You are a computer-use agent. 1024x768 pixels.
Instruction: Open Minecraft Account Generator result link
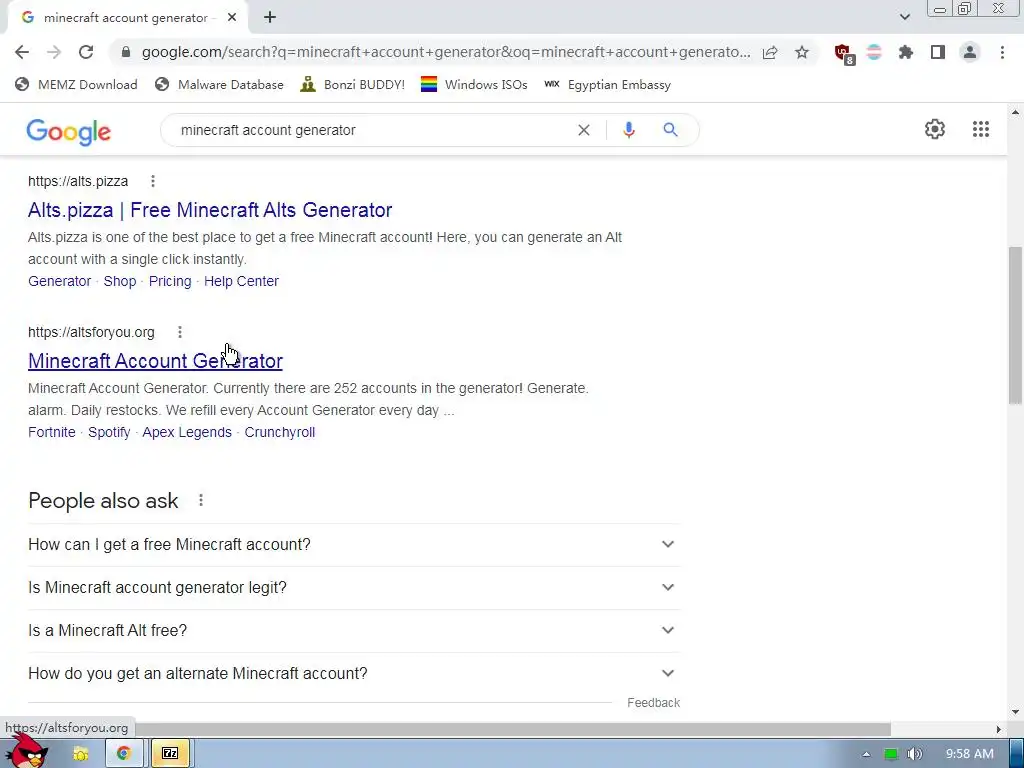[x=155, y=360]
